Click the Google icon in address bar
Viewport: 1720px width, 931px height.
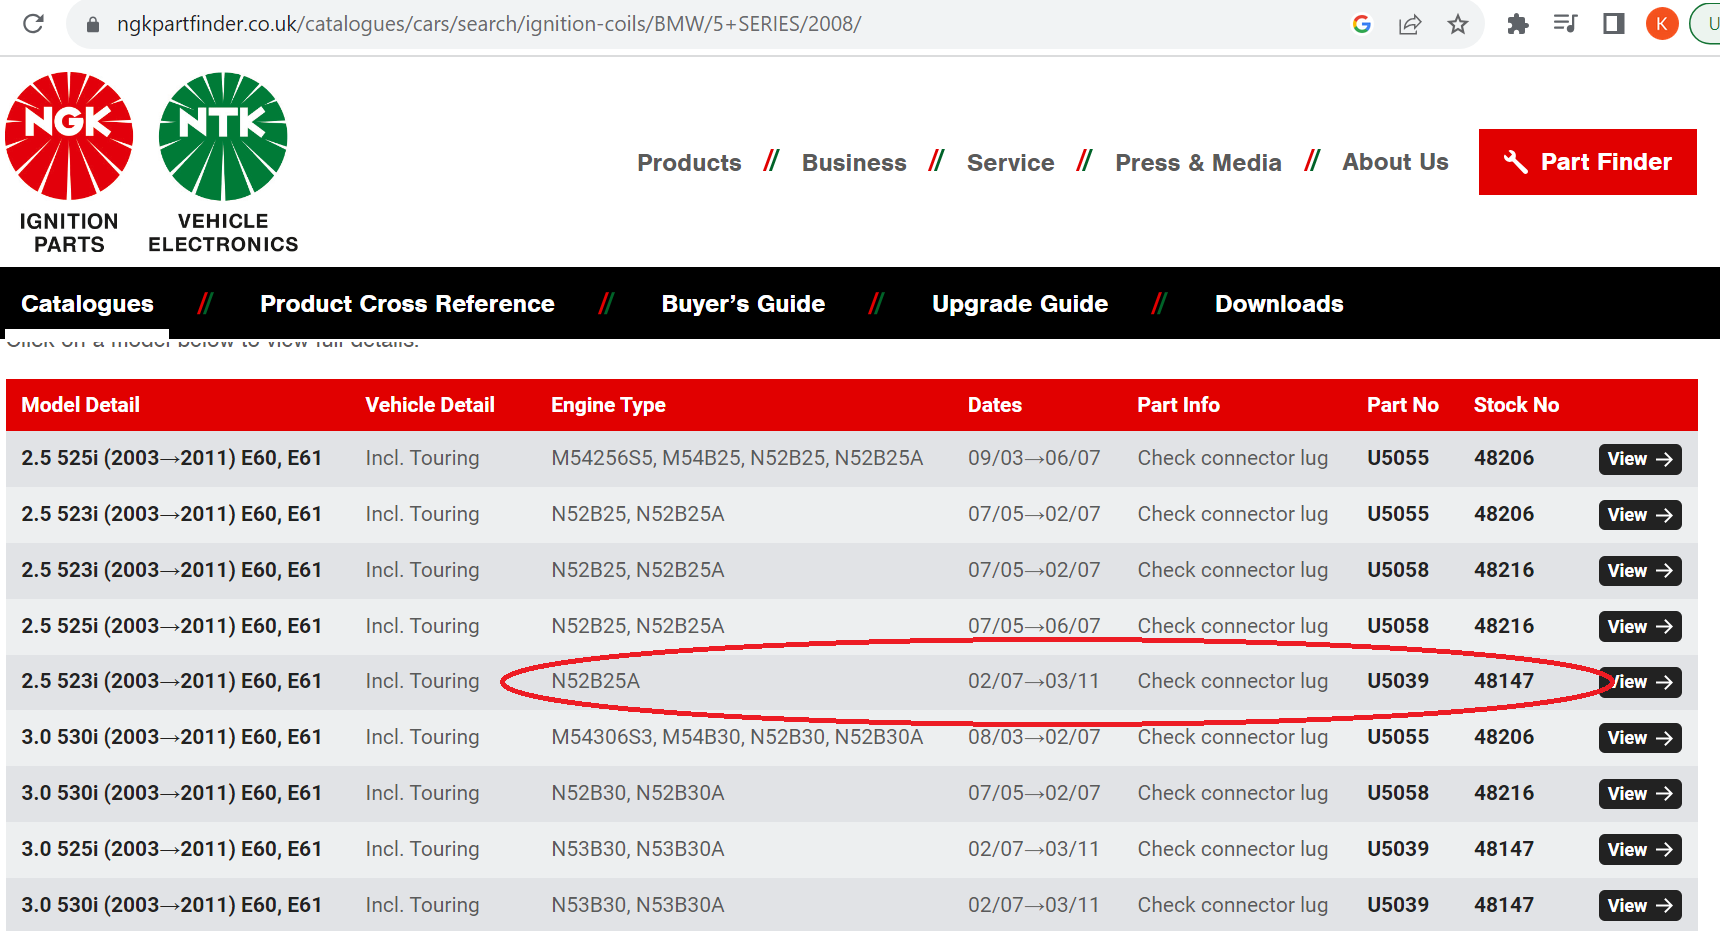[x=1361, y=24]
